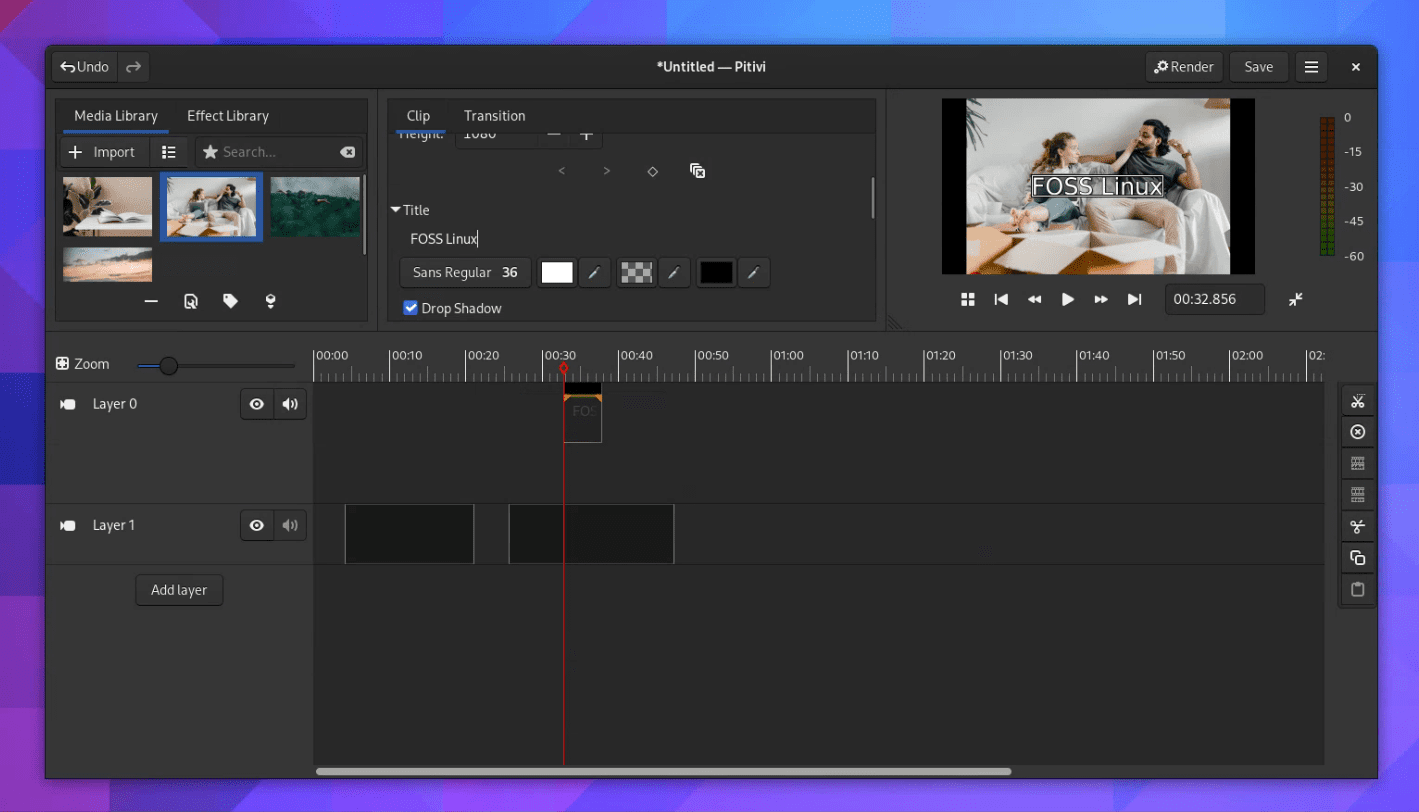Copy selected clip in timeline toolbar

point(1357,558)
